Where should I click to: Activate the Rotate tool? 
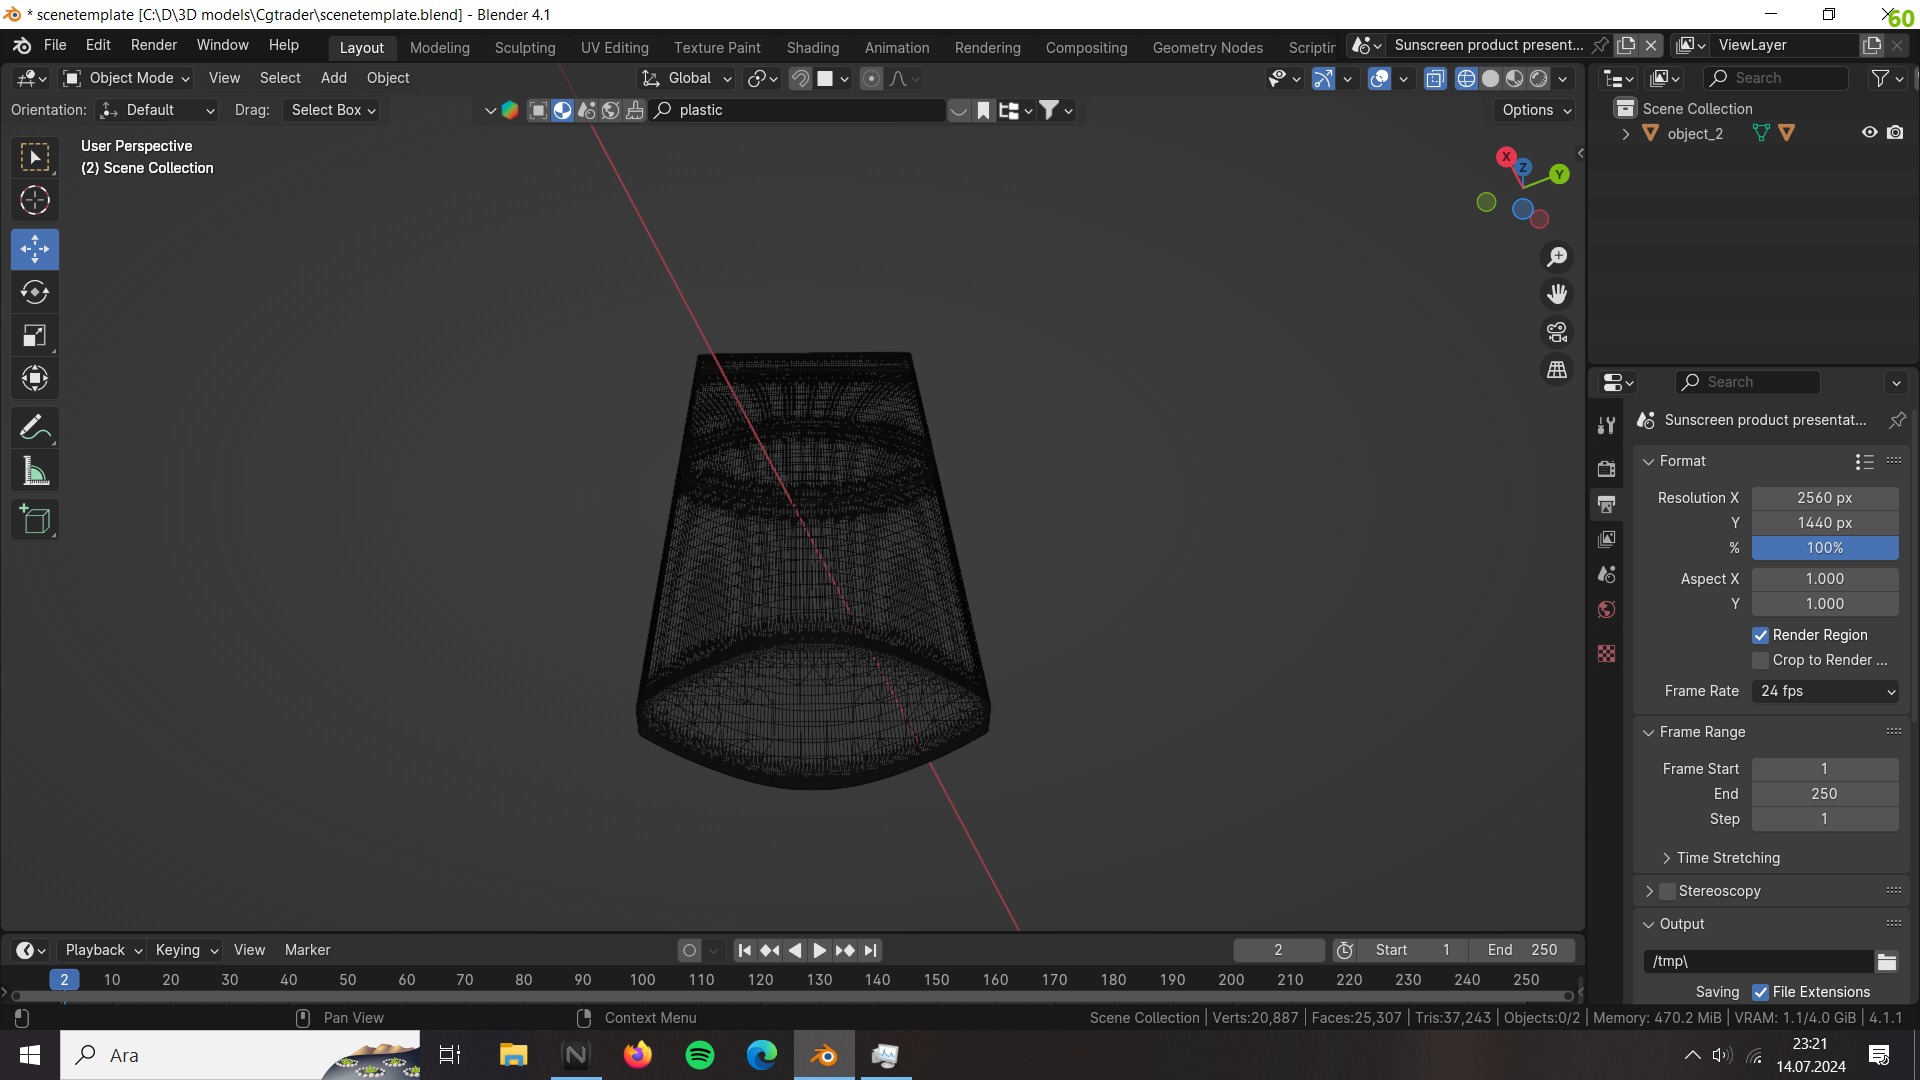[x=35, y=292]
